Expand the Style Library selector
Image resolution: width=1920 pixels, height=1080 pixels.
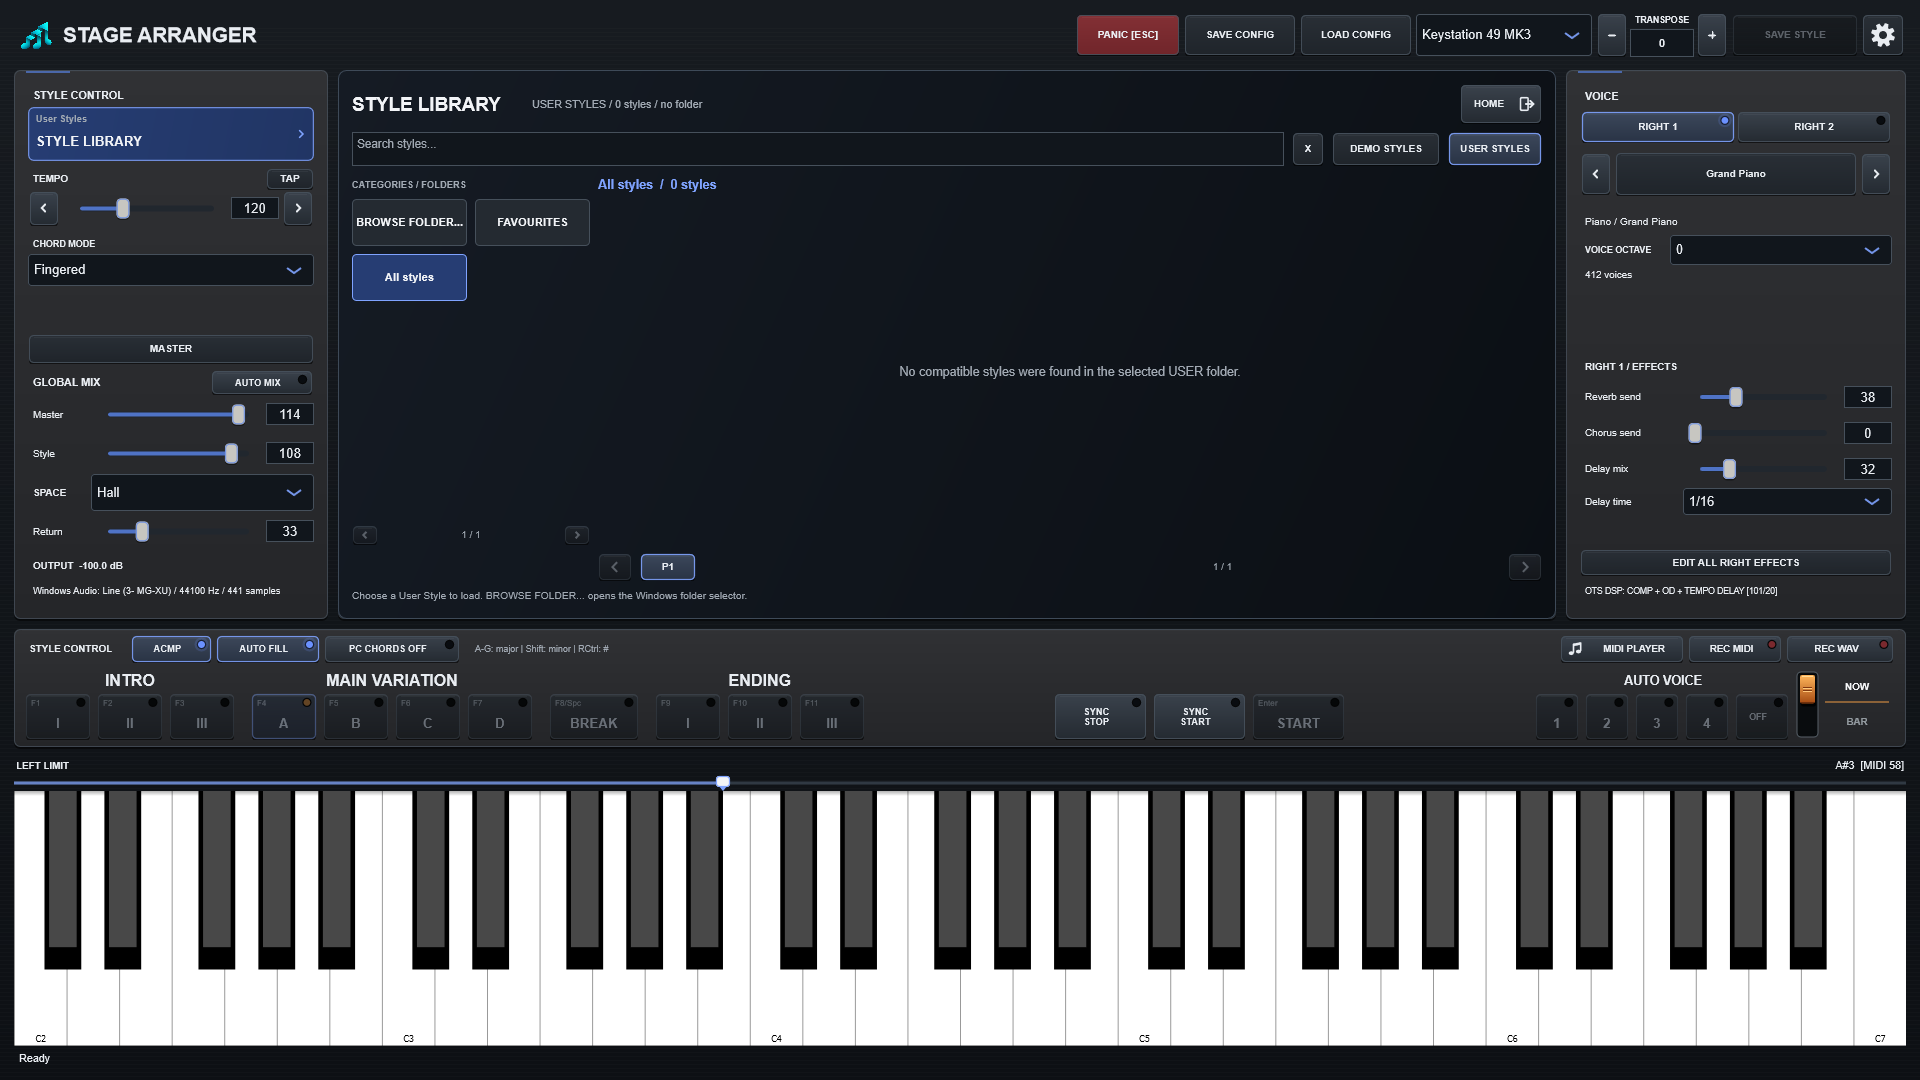click(171, 134)
